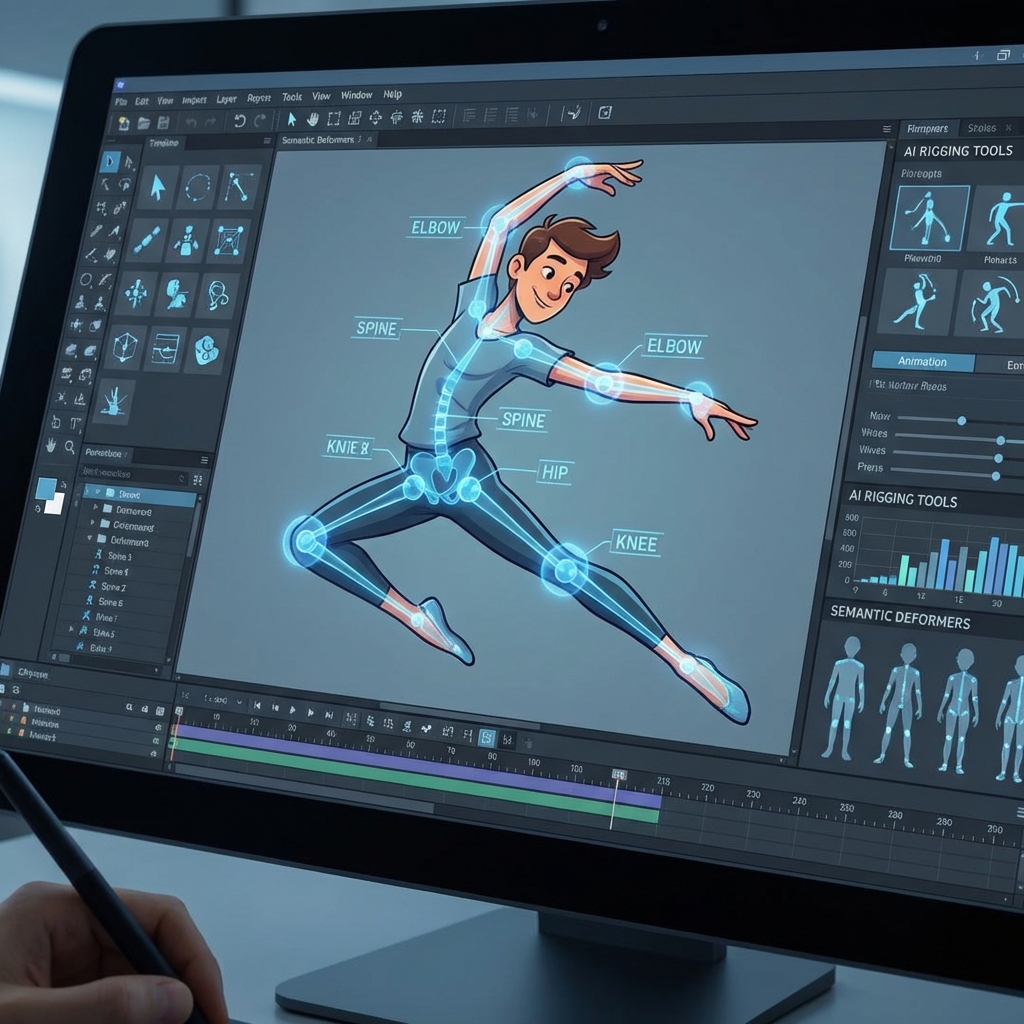Click the AI Rigging Tools heading section

point(957,150)
